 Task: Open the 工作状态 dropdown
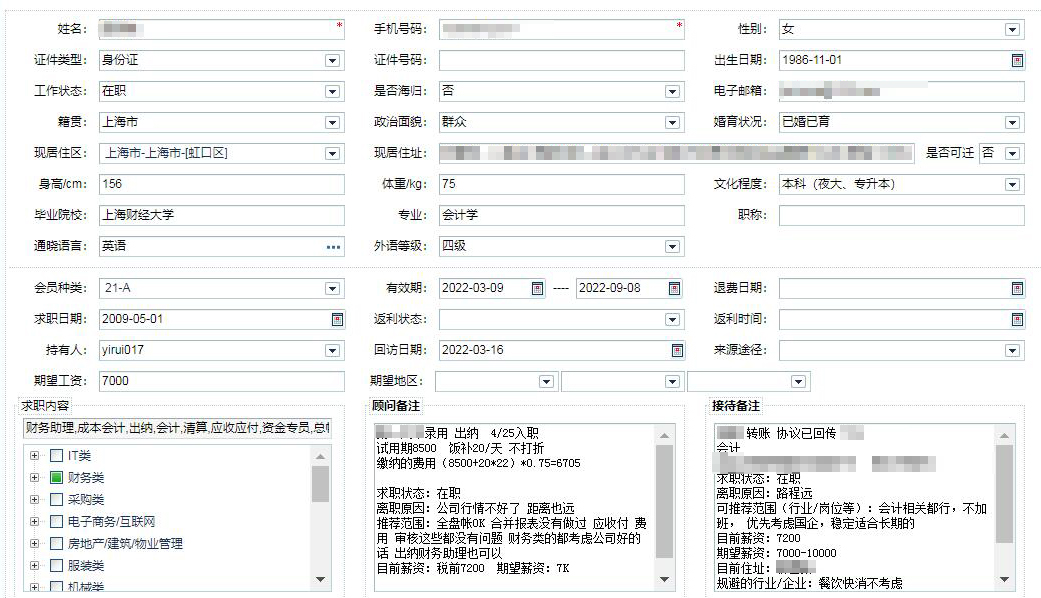click(x=333, y=92)
